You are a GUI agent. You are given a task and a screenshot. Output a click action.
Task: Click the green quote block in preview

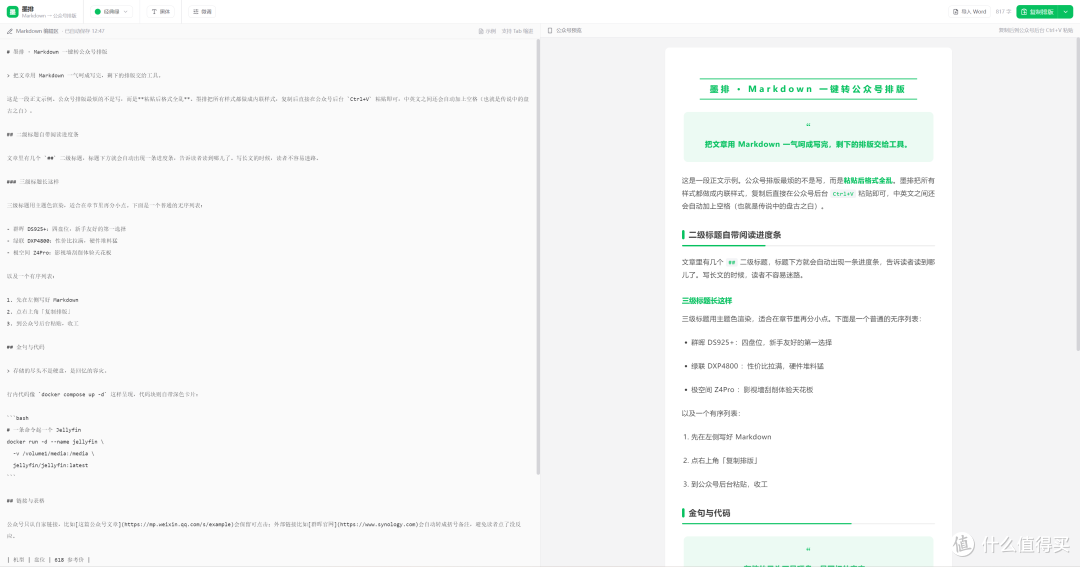808,137
